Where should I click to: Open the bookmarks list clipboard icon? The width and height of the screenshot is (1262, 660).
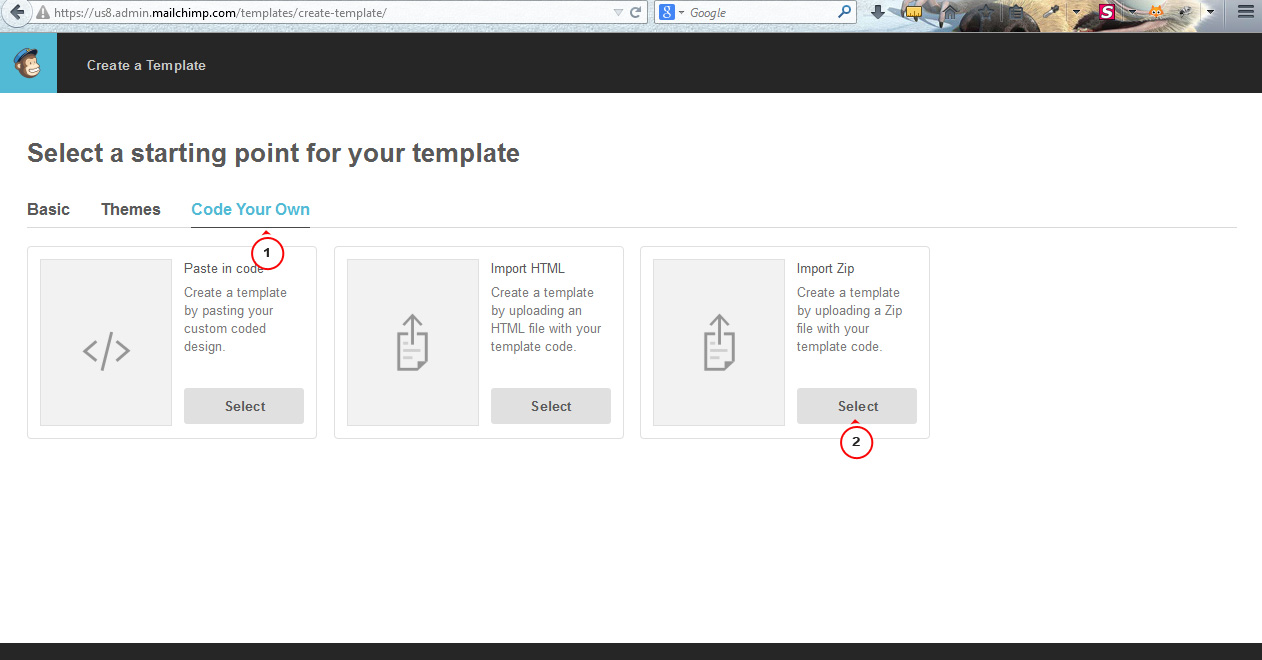pos(1016,12)
